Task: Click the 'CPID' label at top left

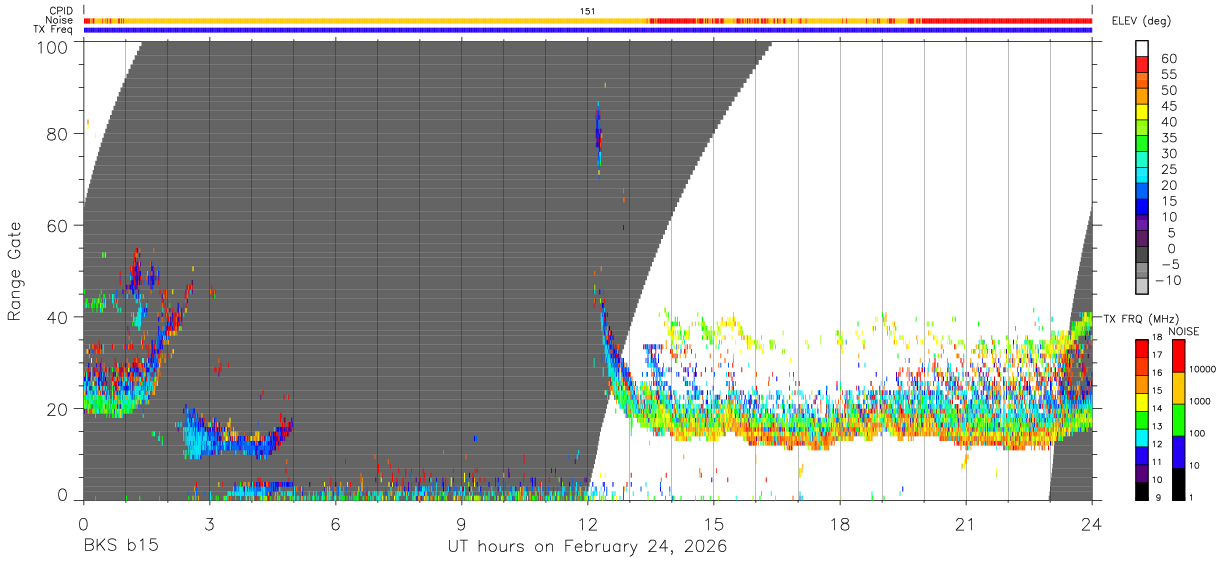Action: 62,10
